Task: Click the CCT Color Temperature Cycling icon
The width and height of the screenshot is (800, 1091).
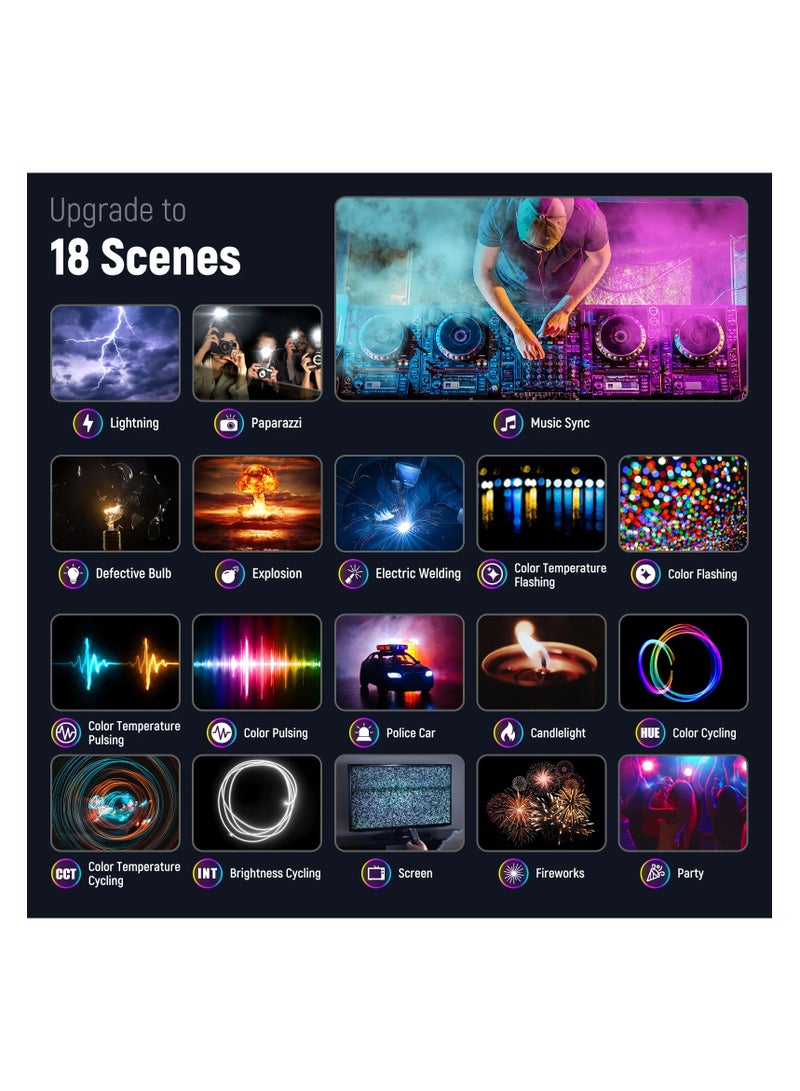Action: coord(66,873)
